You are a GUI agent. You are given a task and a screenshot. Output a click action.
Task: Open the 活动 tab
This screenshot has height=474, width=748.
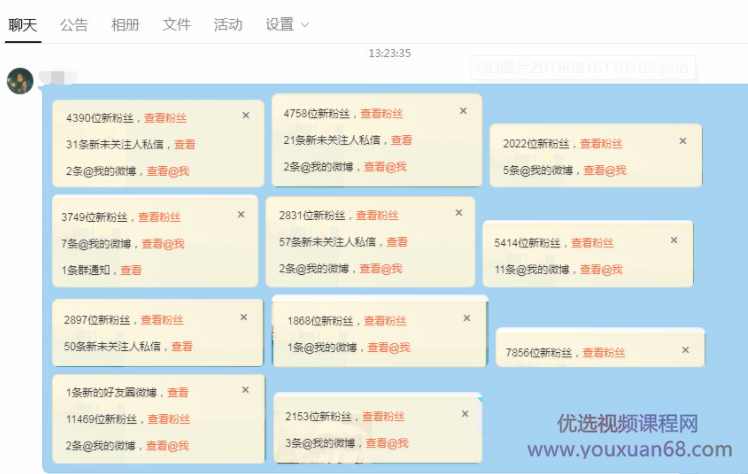228,25
